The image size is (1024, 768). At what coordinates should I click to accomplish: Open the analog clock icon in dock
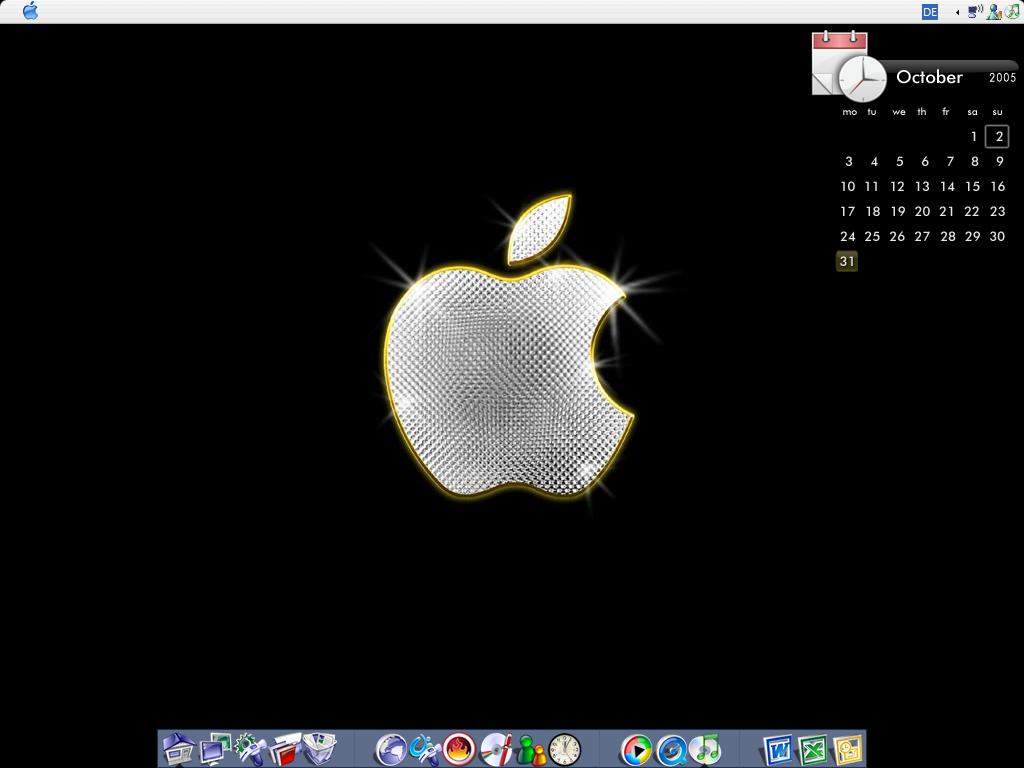pos(565,749)
